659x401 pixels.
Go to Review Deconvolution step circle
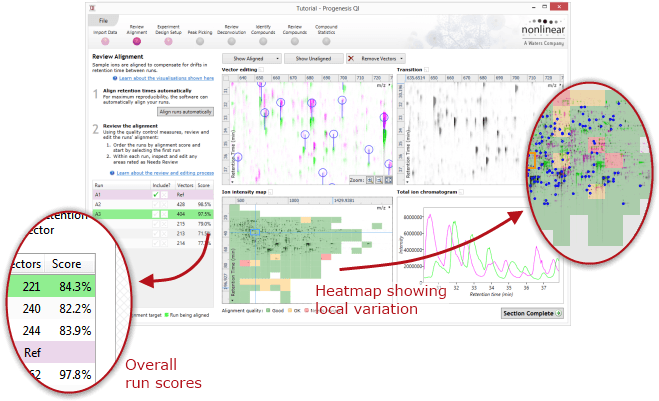[232, 41]
